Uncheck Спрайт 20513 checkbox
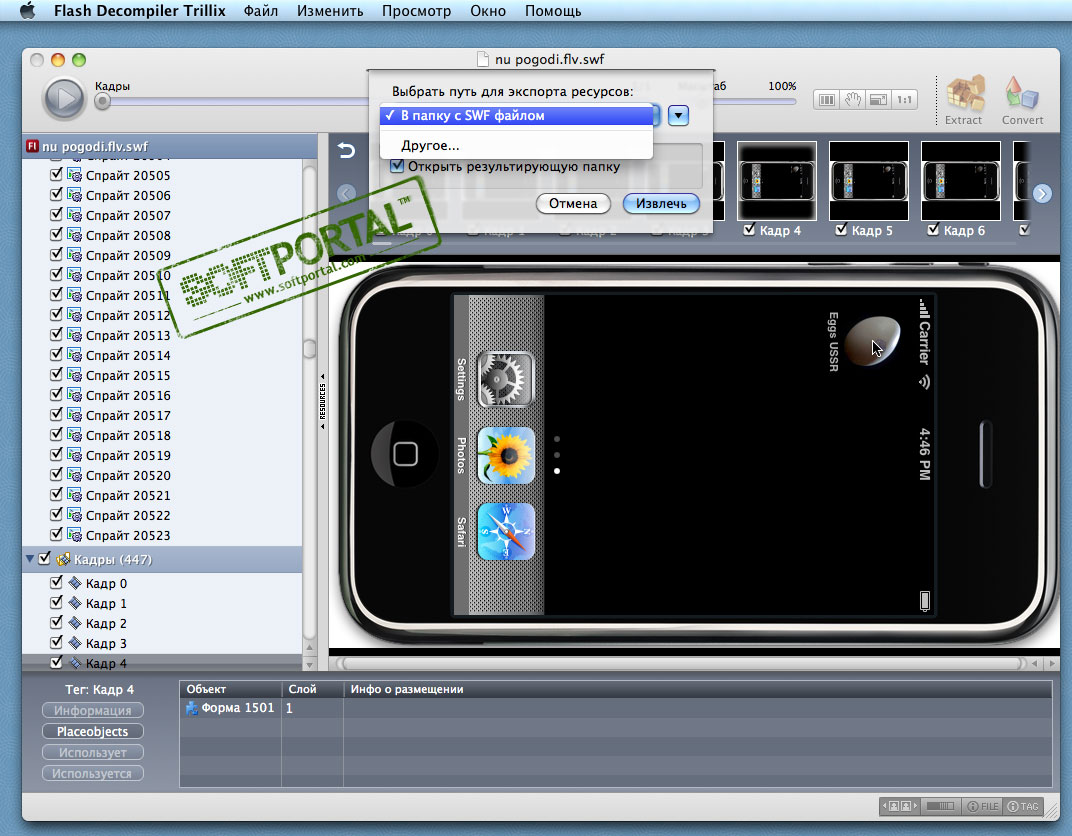Viewport: 1072px width, 836px height. click(x=56, y=334)
